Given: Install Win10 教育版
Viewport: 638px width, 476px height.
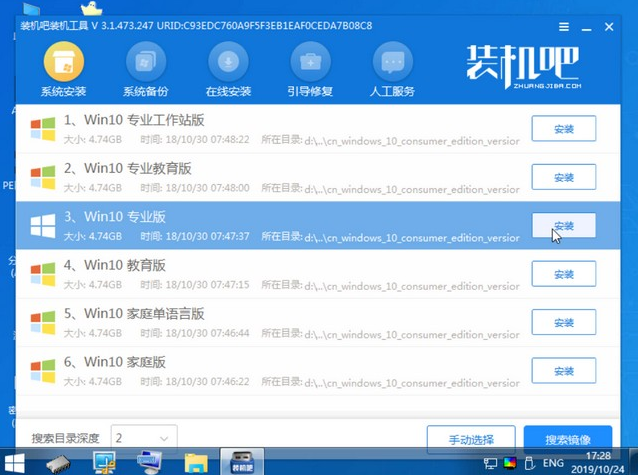Looking at the screenshot, I should click(x=564, y=274).
